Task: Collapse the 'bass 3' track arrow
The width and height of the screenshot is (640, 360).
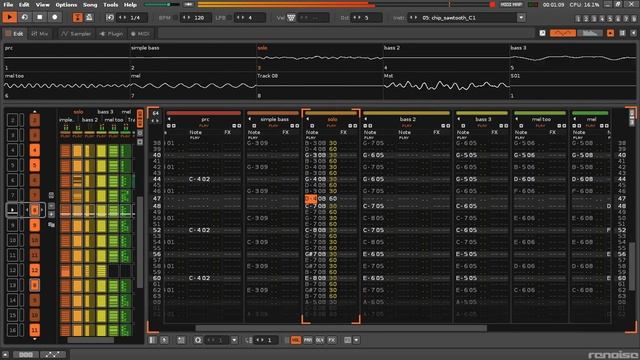Action: [458, 119]
